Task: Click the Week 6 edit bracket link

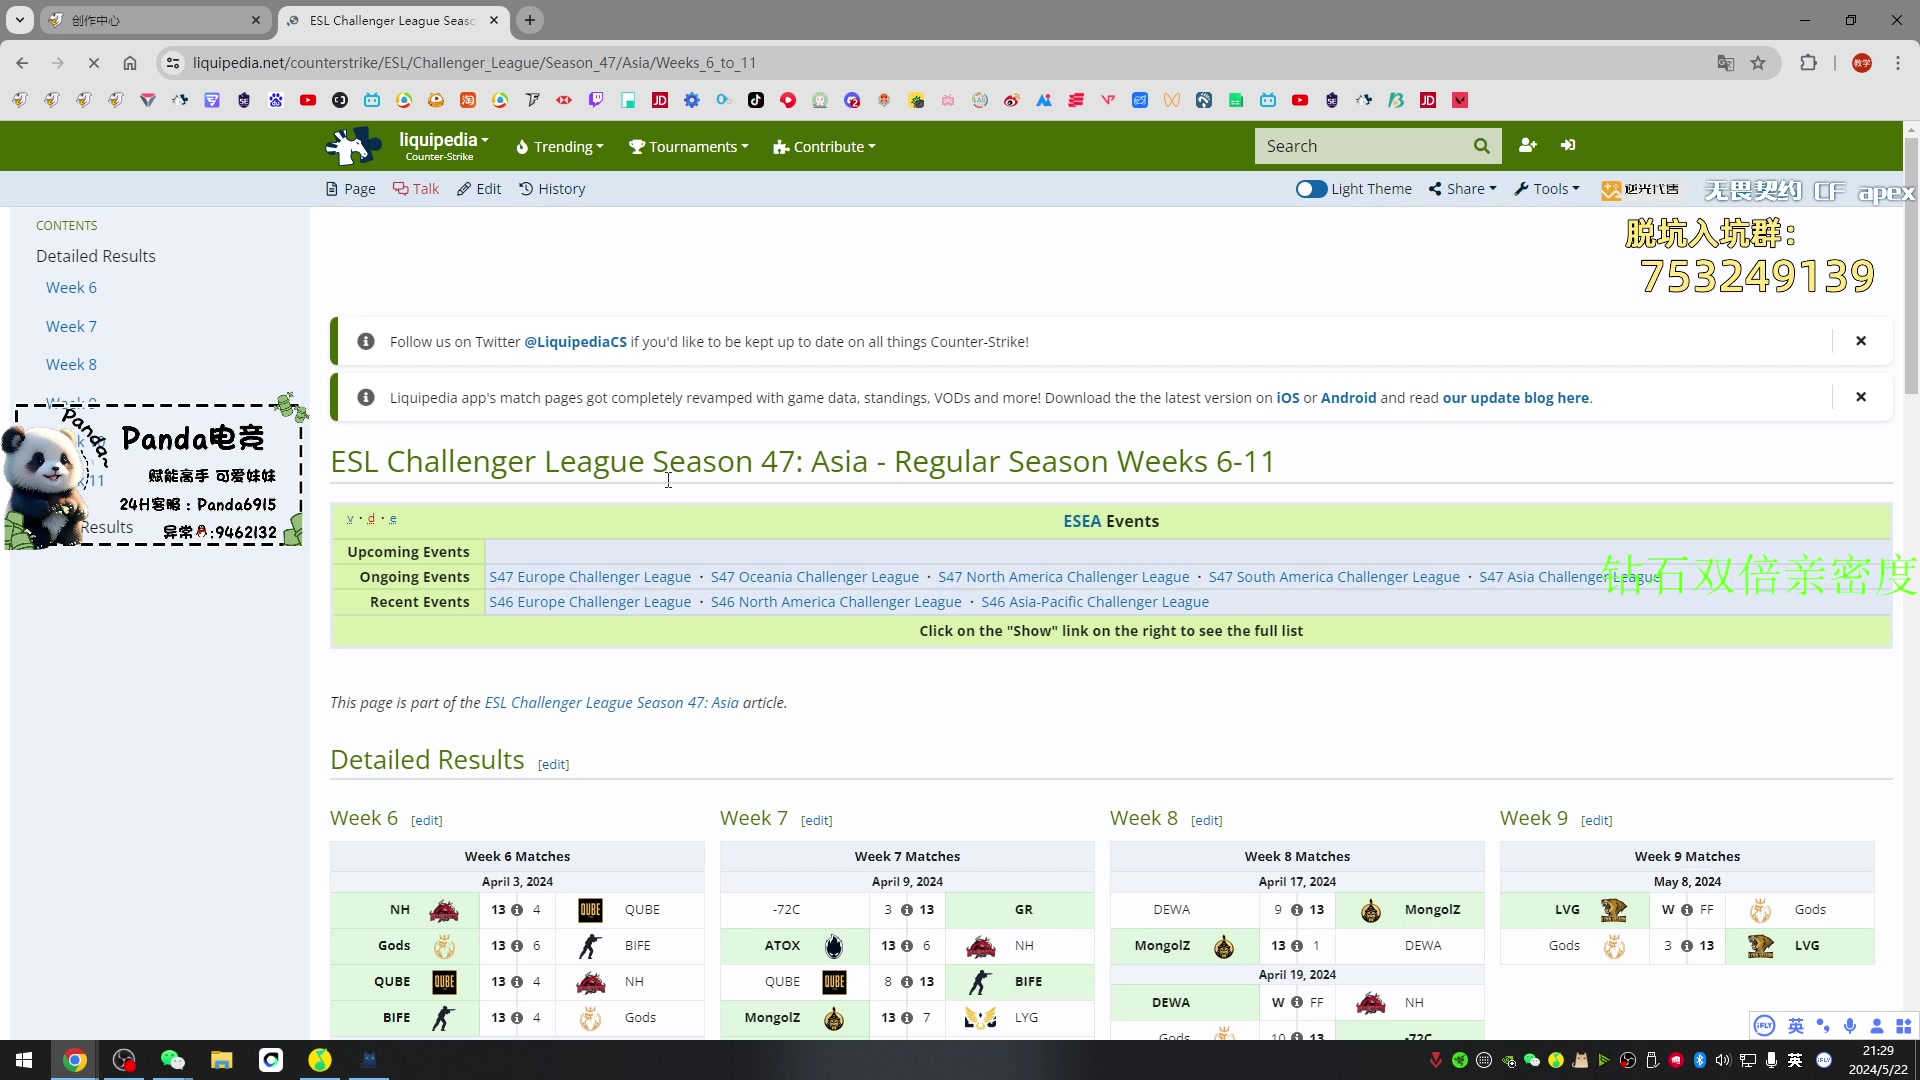Action: coord(426,820)
